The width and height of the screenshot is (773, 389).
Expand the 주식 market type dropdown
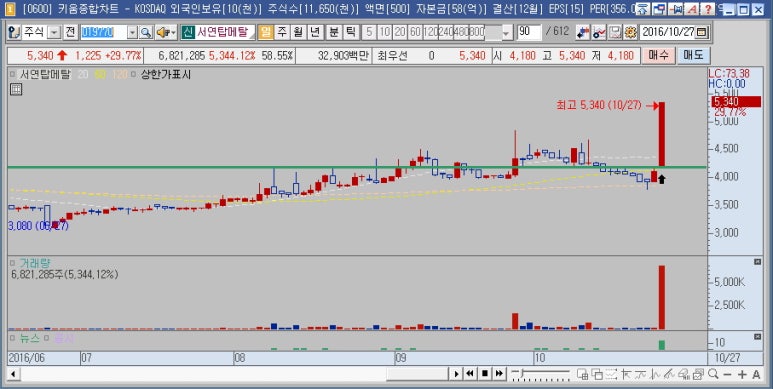tap(54, 33)
